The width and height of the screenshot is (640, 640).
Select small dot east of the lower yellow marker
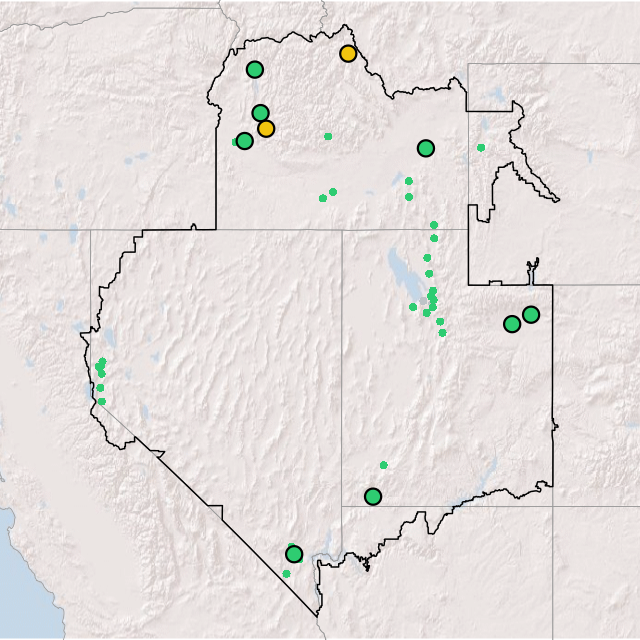pyautogui.click(x=328, y=136)
